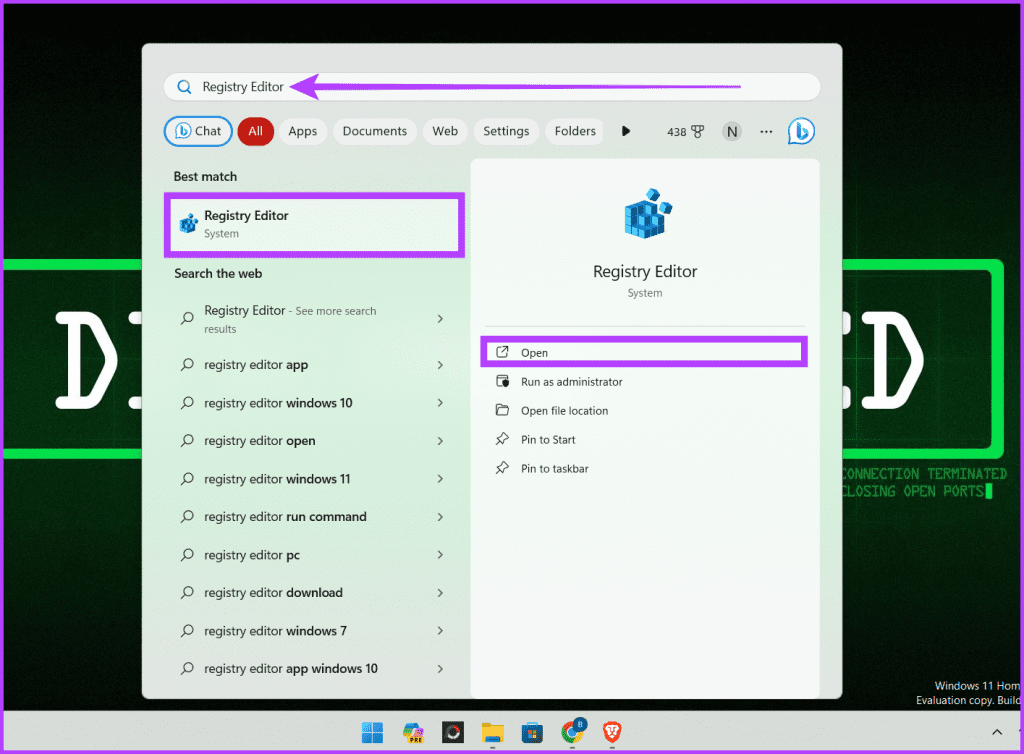Open Google Chrome from the taskbar
The height and width of the screenshot is (754, 1024).
[x=573, y=731]
